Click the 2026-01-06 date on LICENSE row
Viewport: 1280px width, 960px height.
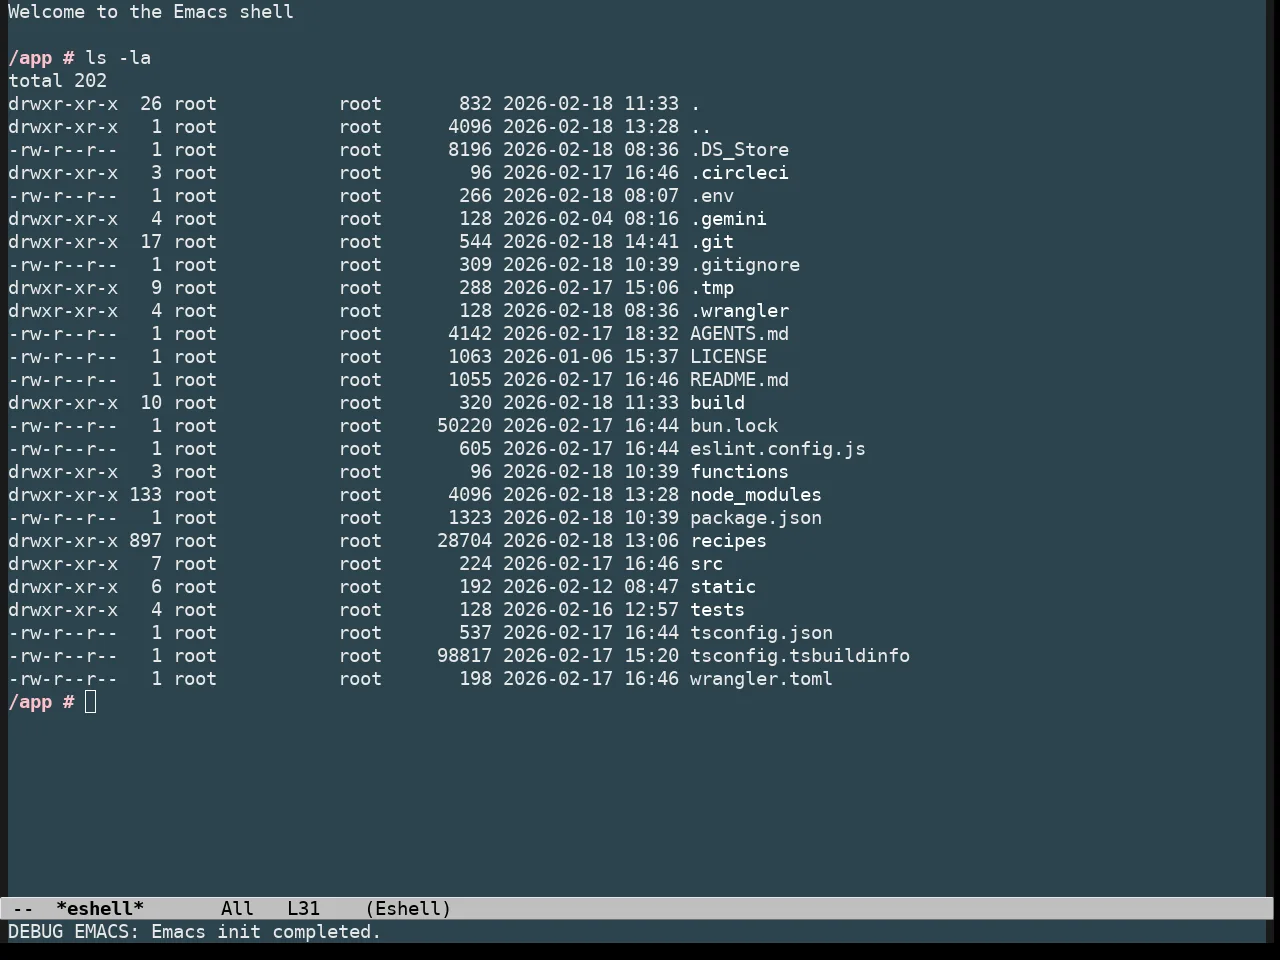pos(558,357)
